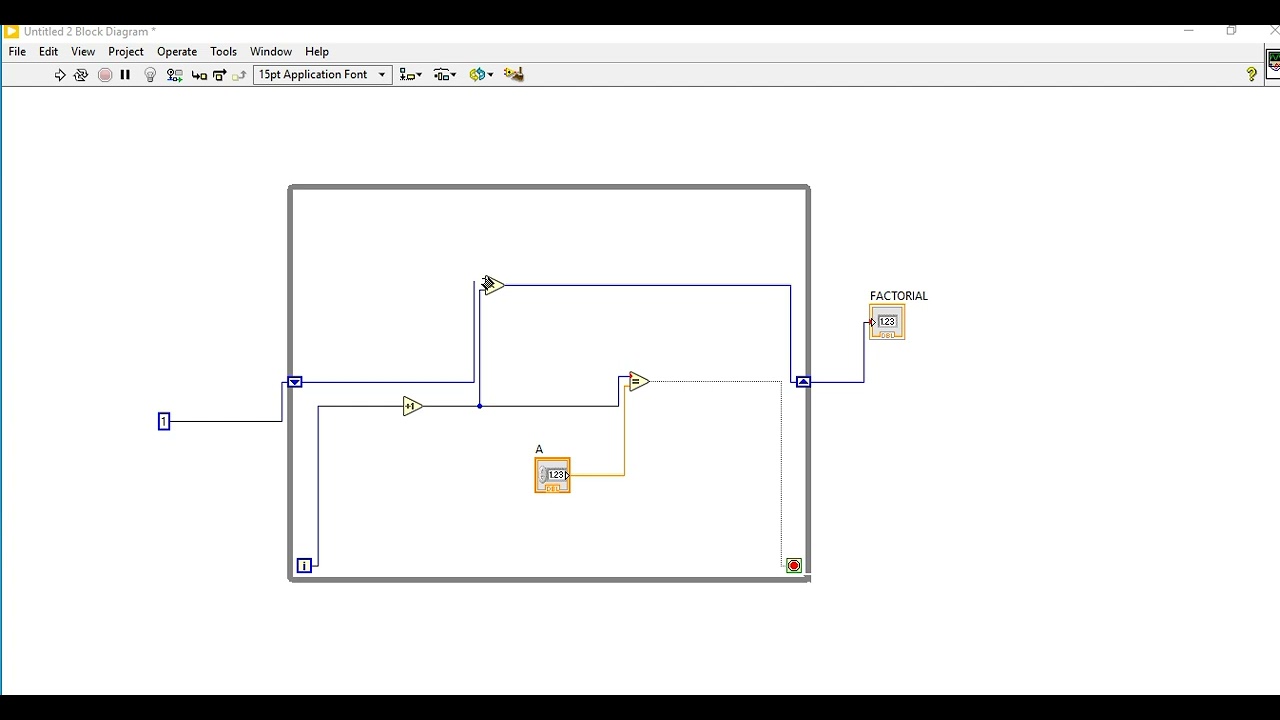Click the numeric constant 1

[164, 422]
